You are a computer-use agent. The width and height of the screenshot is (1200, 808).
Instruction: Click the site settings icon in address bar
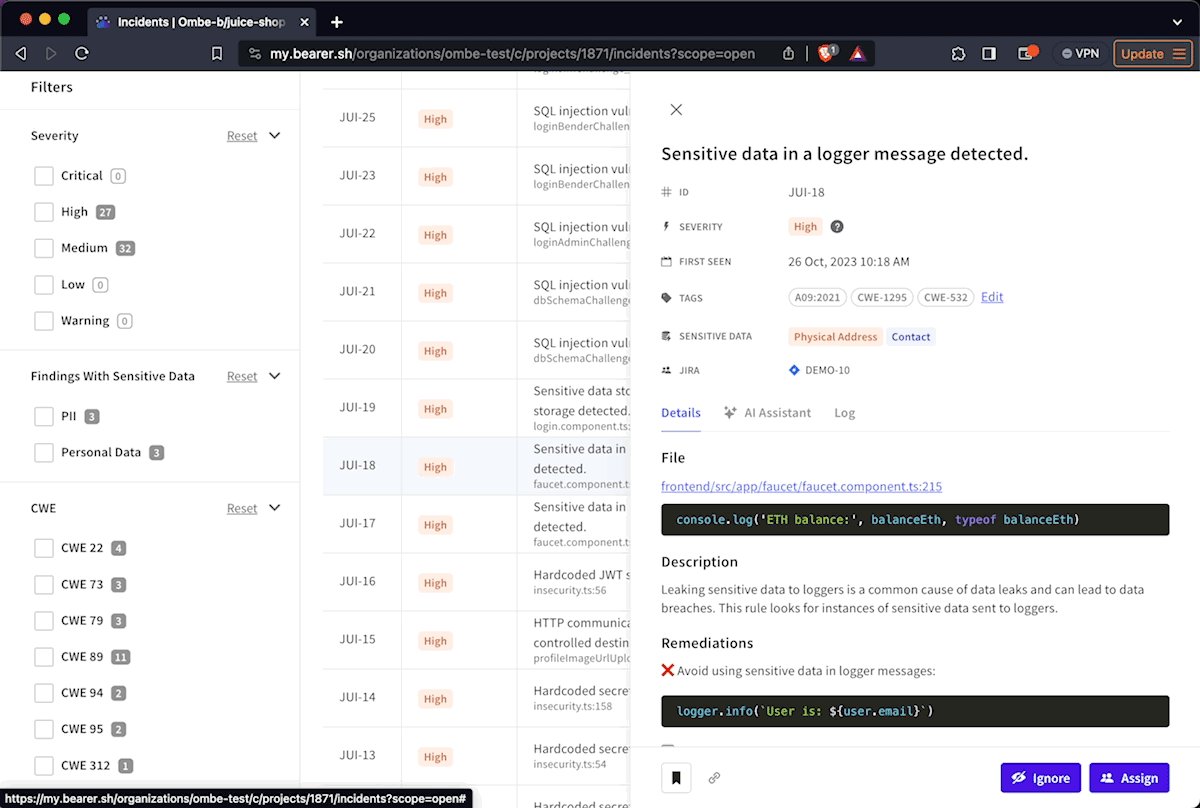click(x=254, y=54)
